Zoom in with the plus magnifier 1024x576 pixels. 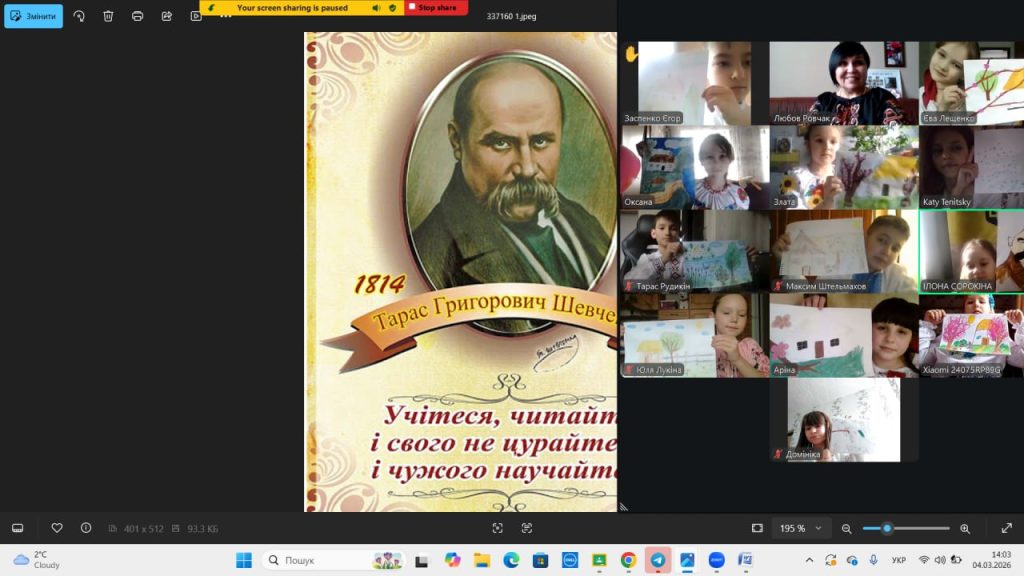pos(965,528)
